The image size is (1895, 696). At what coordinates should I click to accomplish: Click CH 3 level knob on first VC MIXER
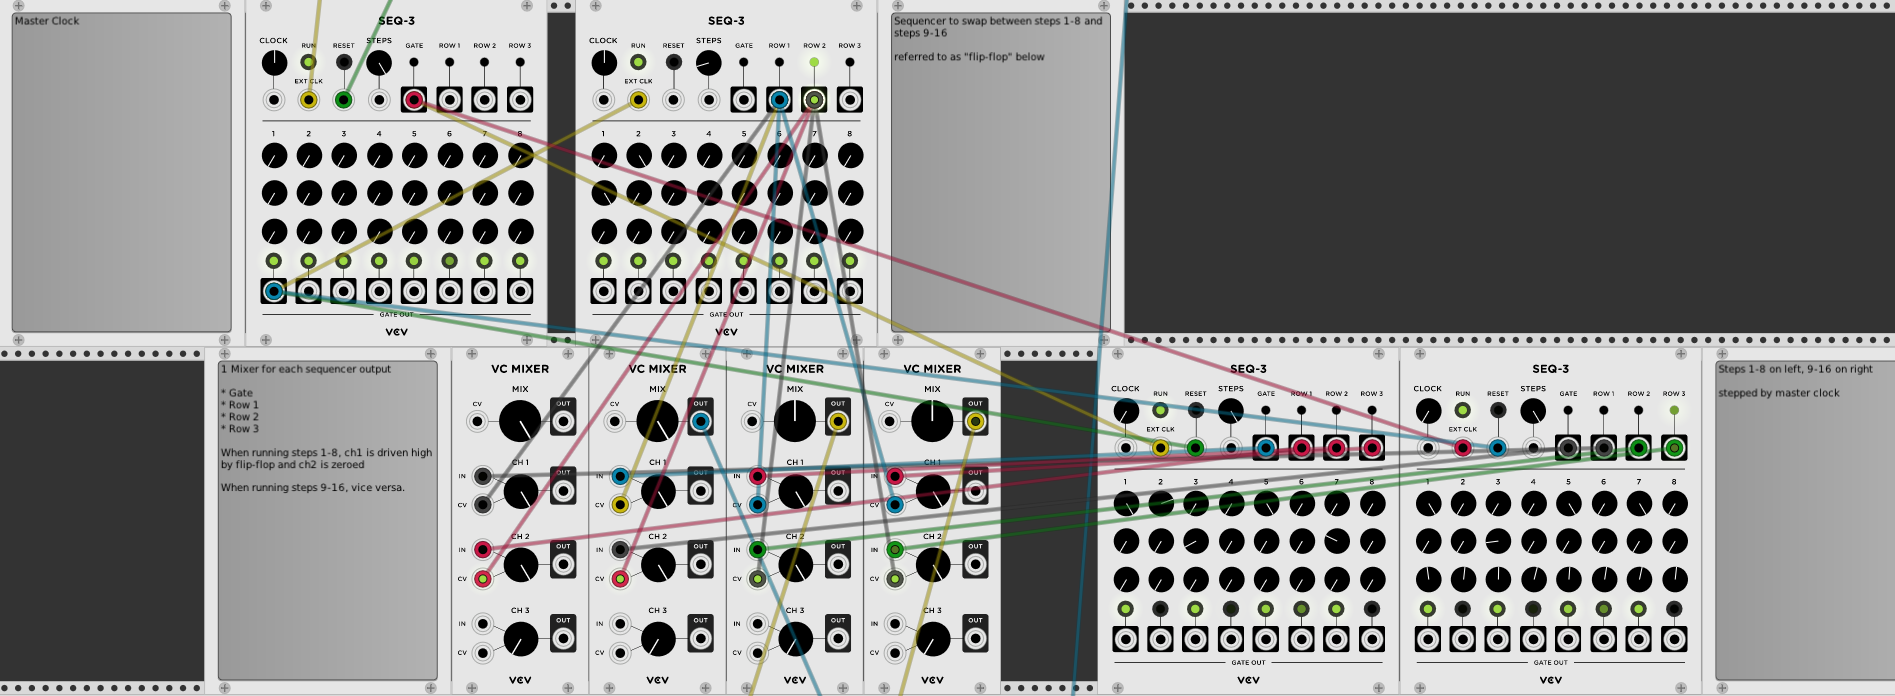coord(520,639)
